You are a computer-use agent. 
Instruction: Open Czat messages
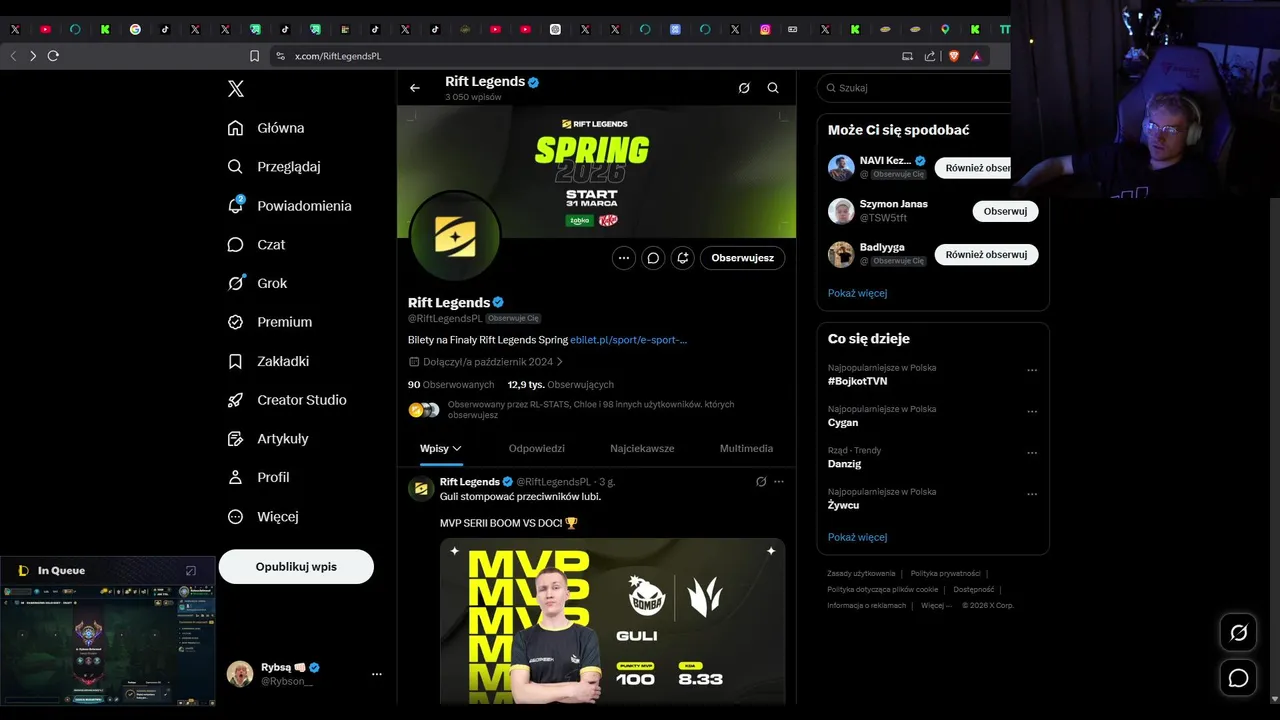coord(256,244)
